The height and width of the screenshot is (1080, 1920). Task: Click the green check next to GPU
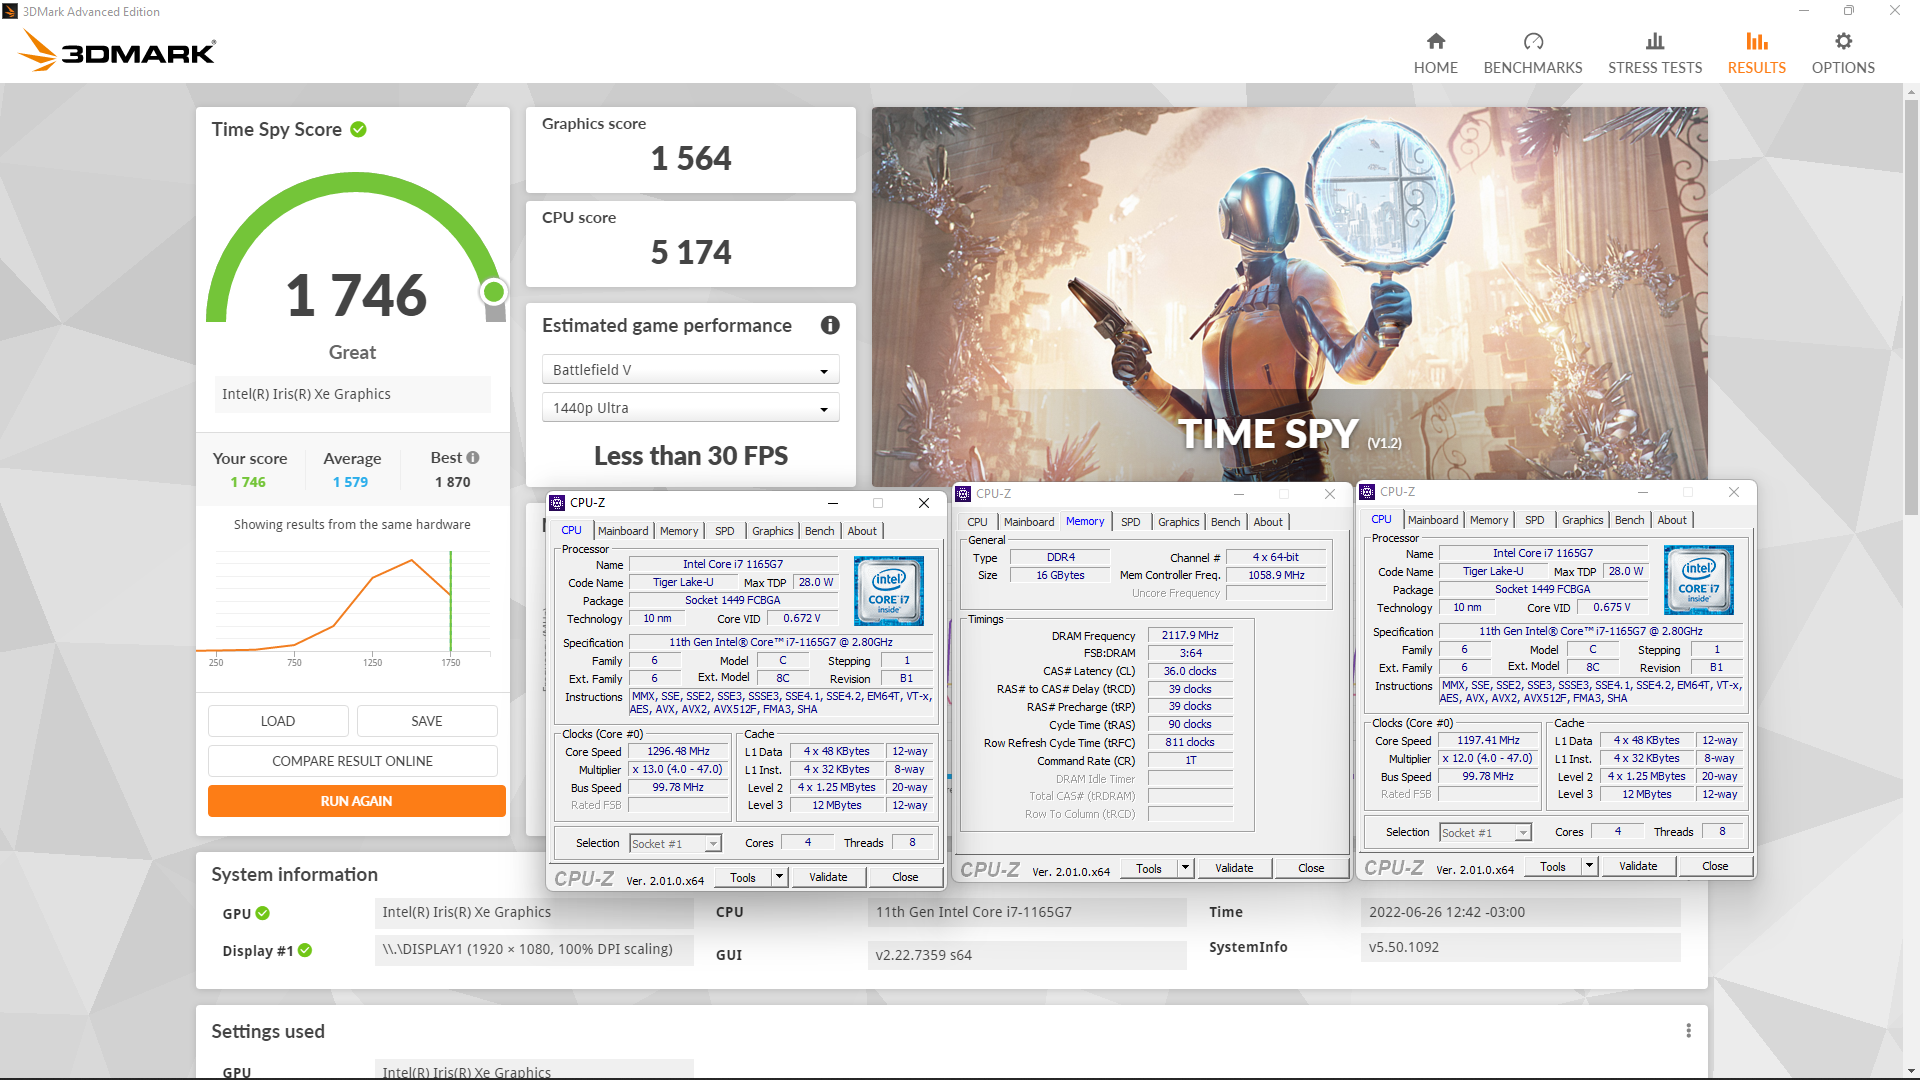[x=262, y=913]
